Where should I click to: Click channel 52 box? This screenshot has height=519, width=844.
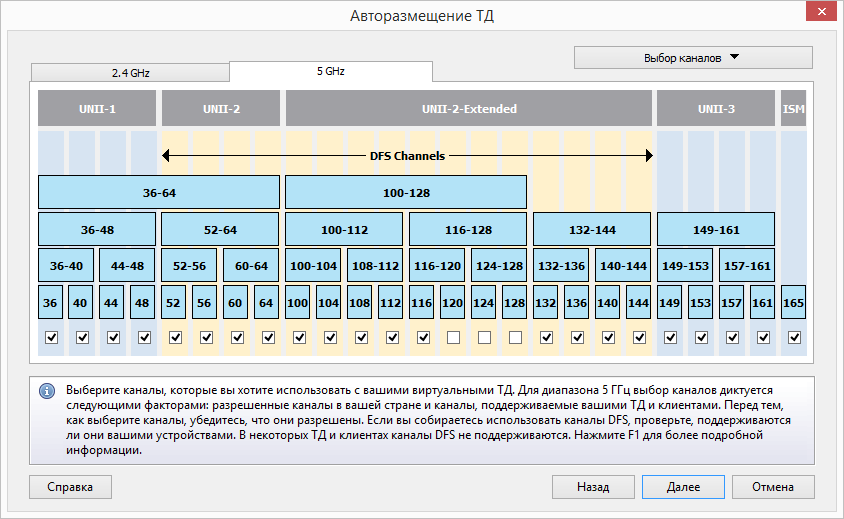point(173,303)
